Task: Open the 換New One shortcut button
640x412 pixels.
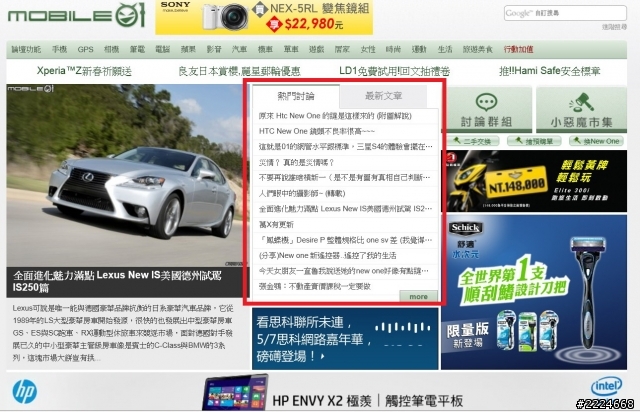Action: (597, 141)
